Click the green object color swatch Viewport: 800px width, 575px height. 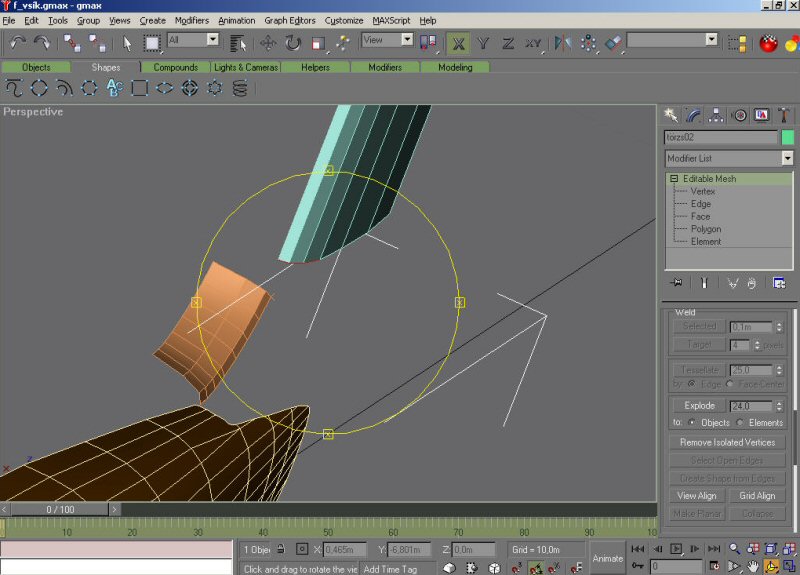tap(788, 137)
